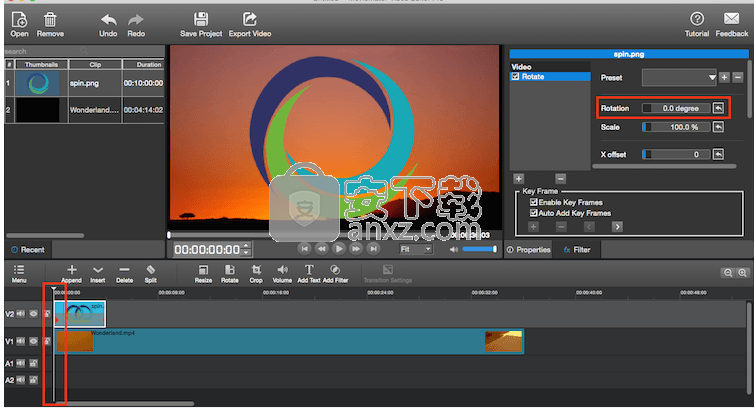The image size is (755, 408).
Task: Click the Export Video icon
Action: point(249,20)
